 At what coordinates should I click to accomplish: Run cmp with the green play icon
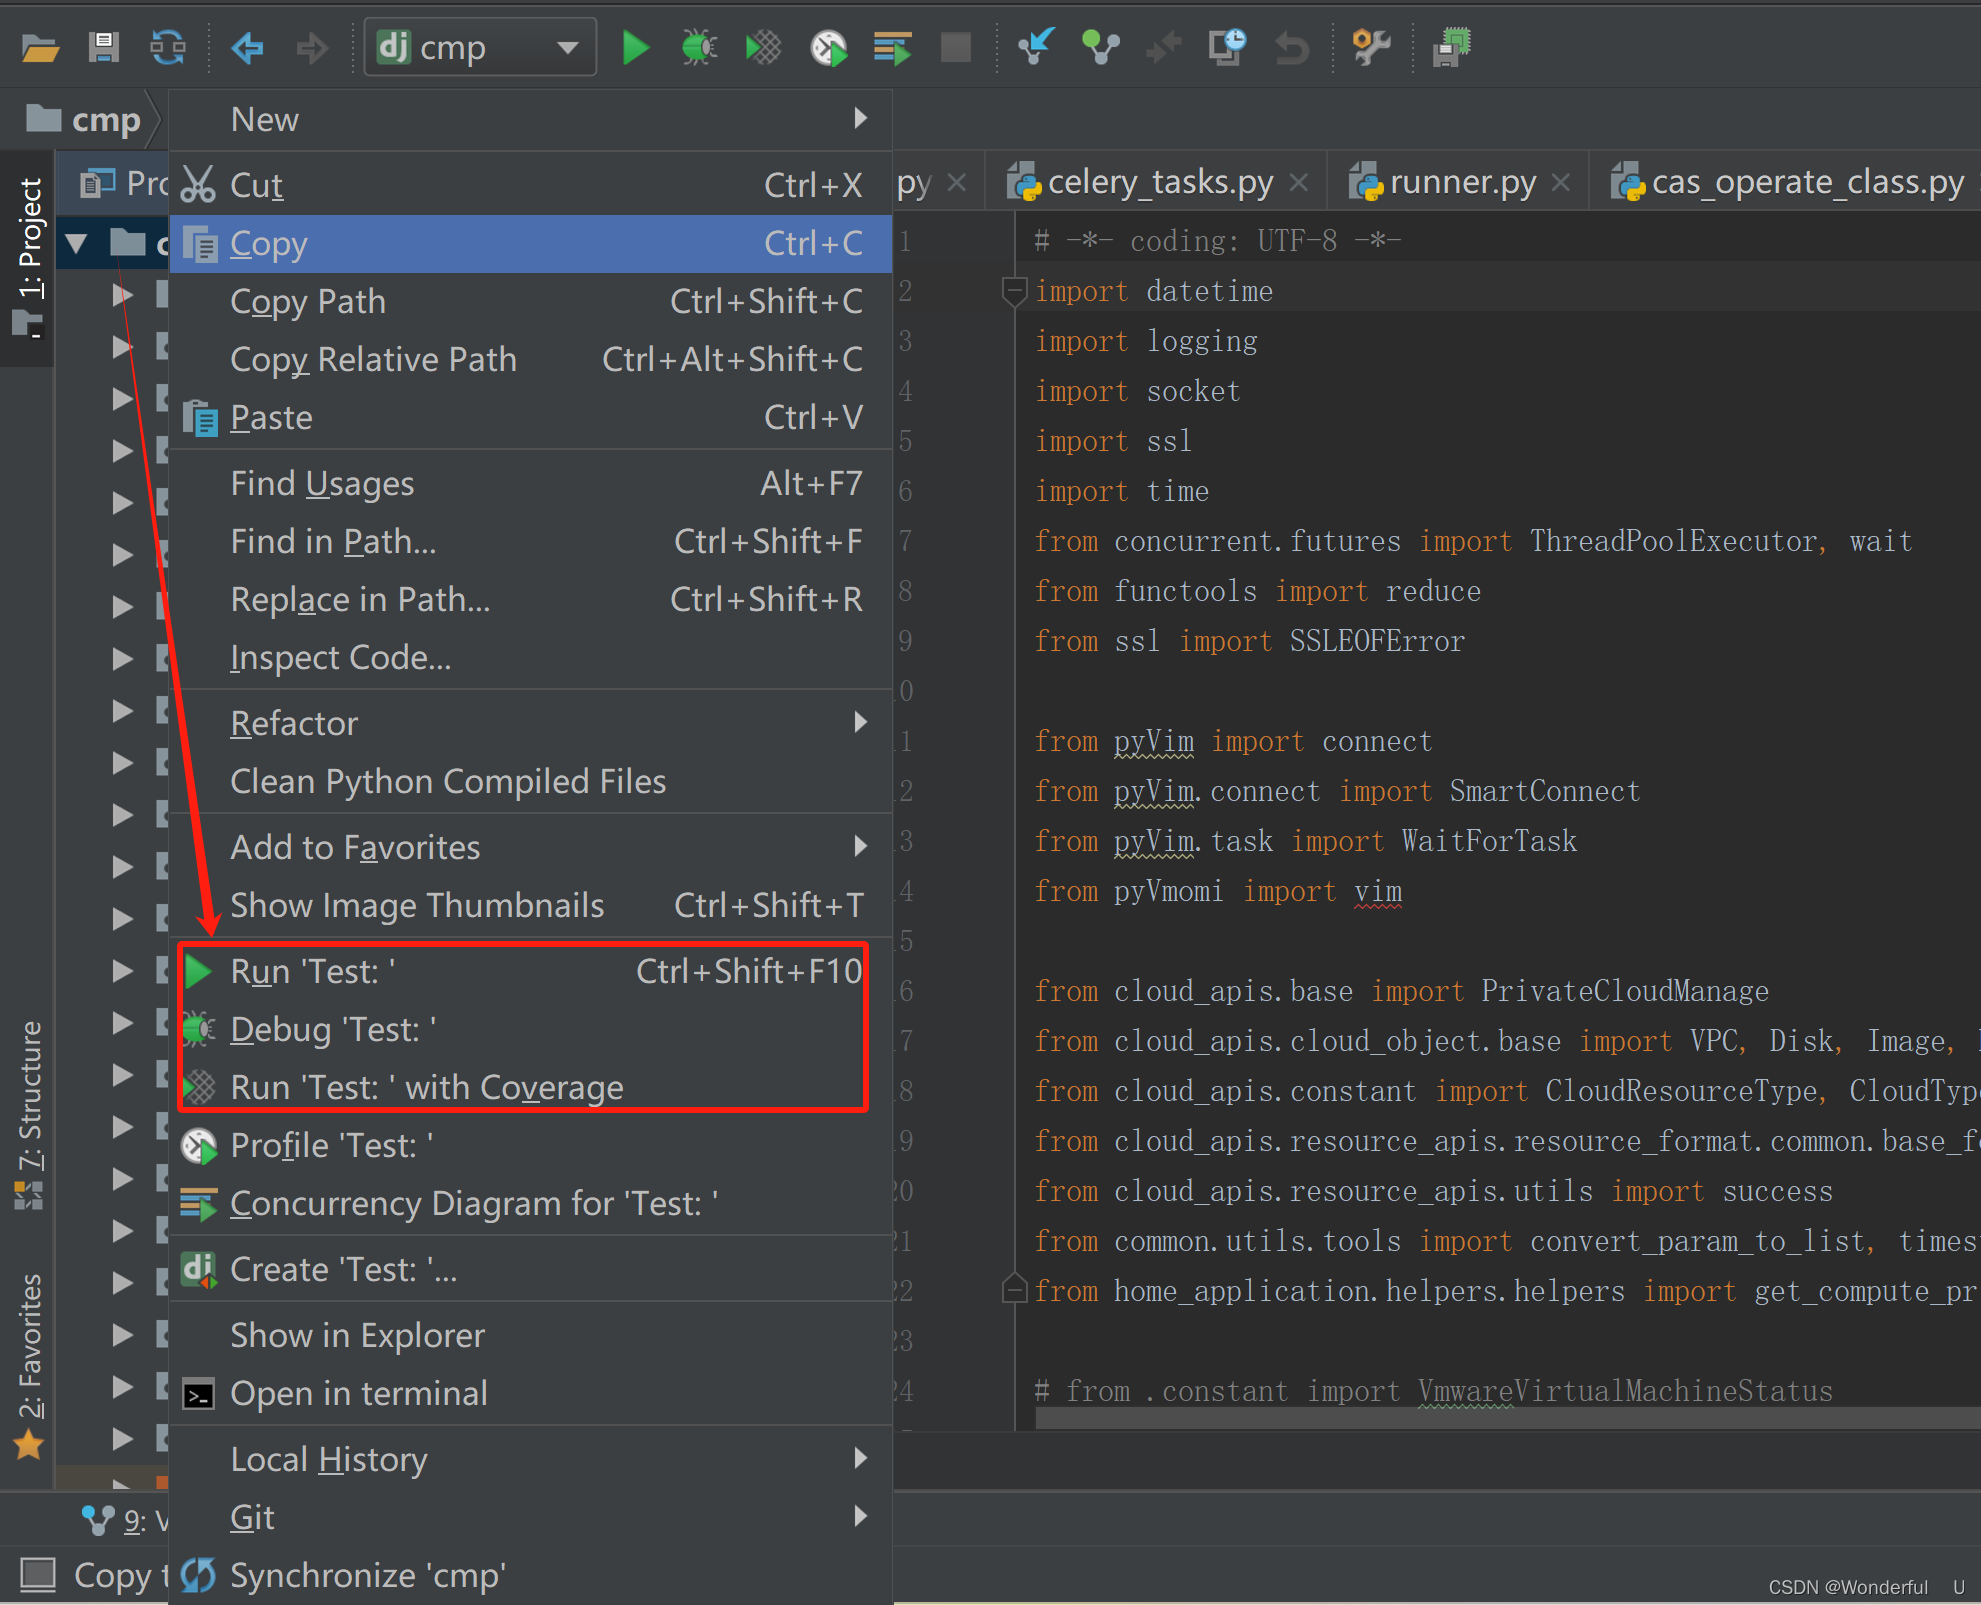(x=635, y=47)
